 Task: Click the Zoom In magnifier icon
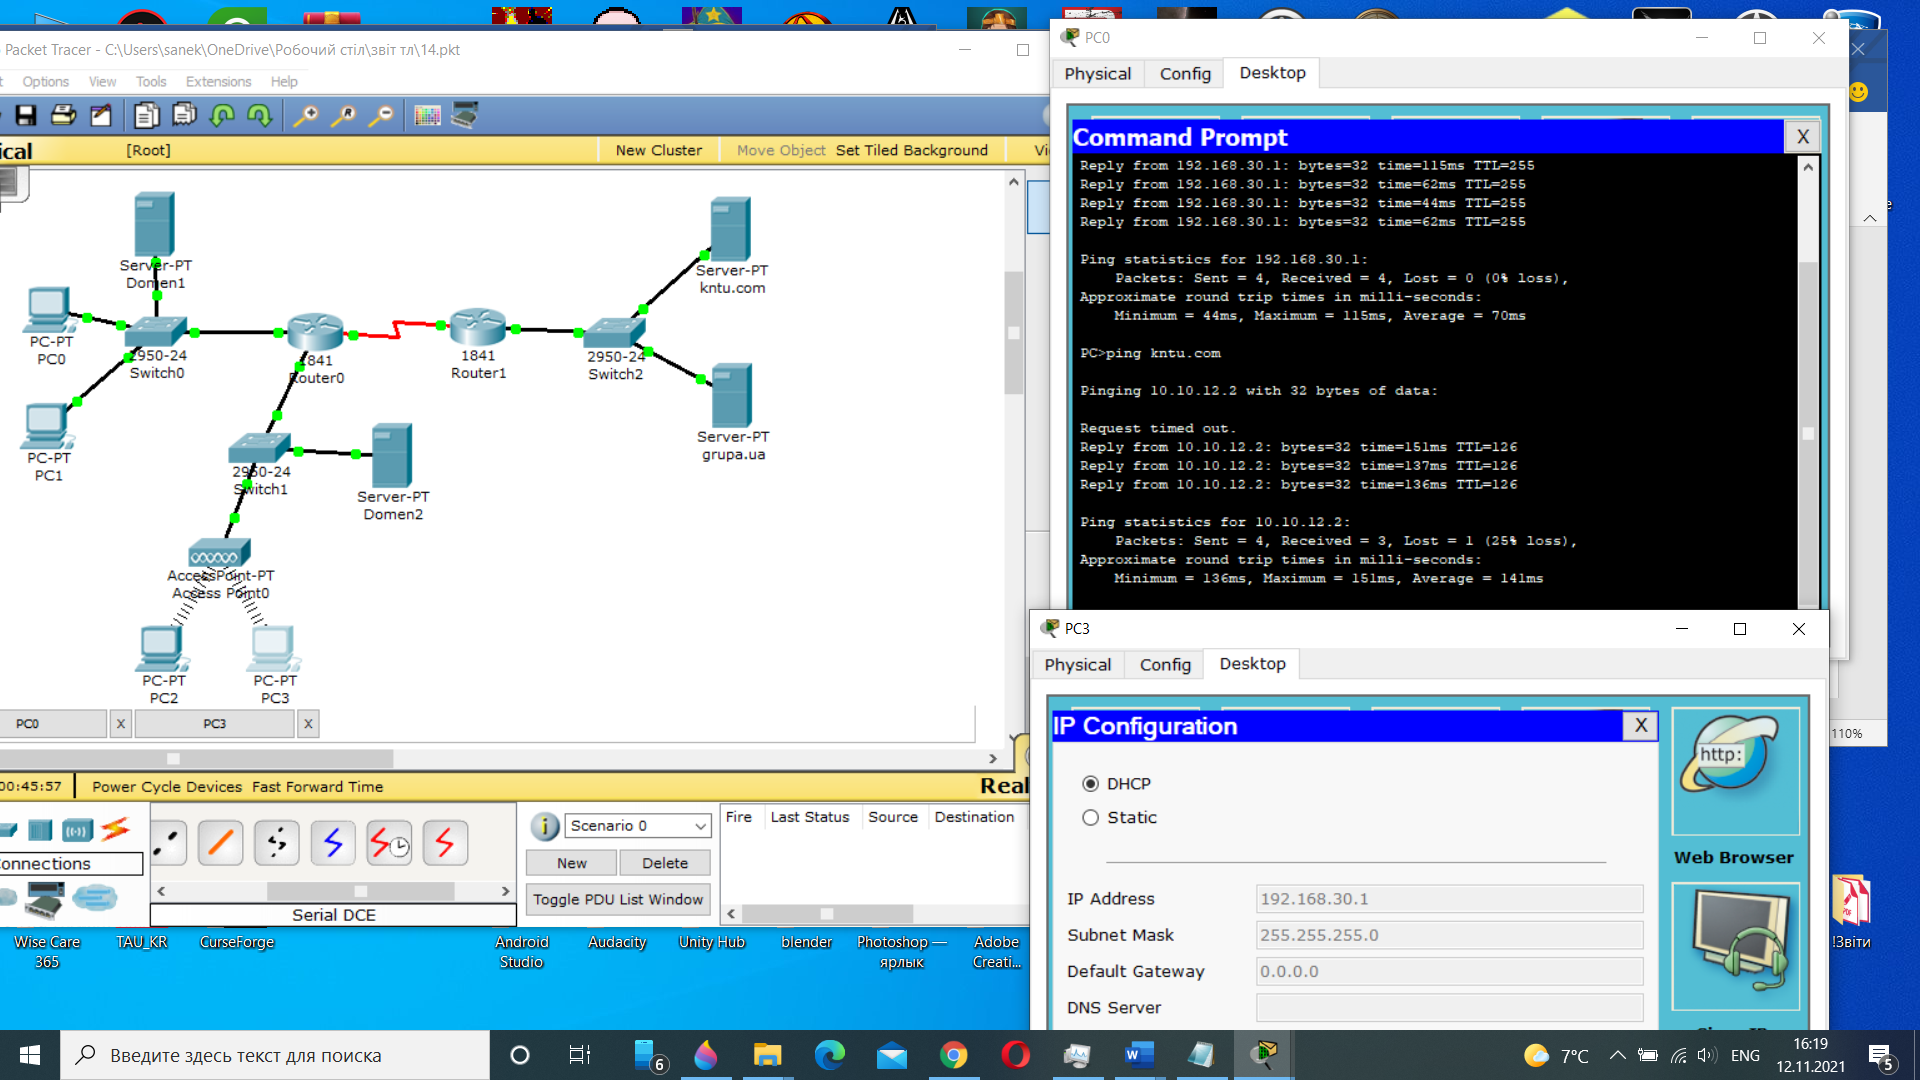(x=305, y=116)
